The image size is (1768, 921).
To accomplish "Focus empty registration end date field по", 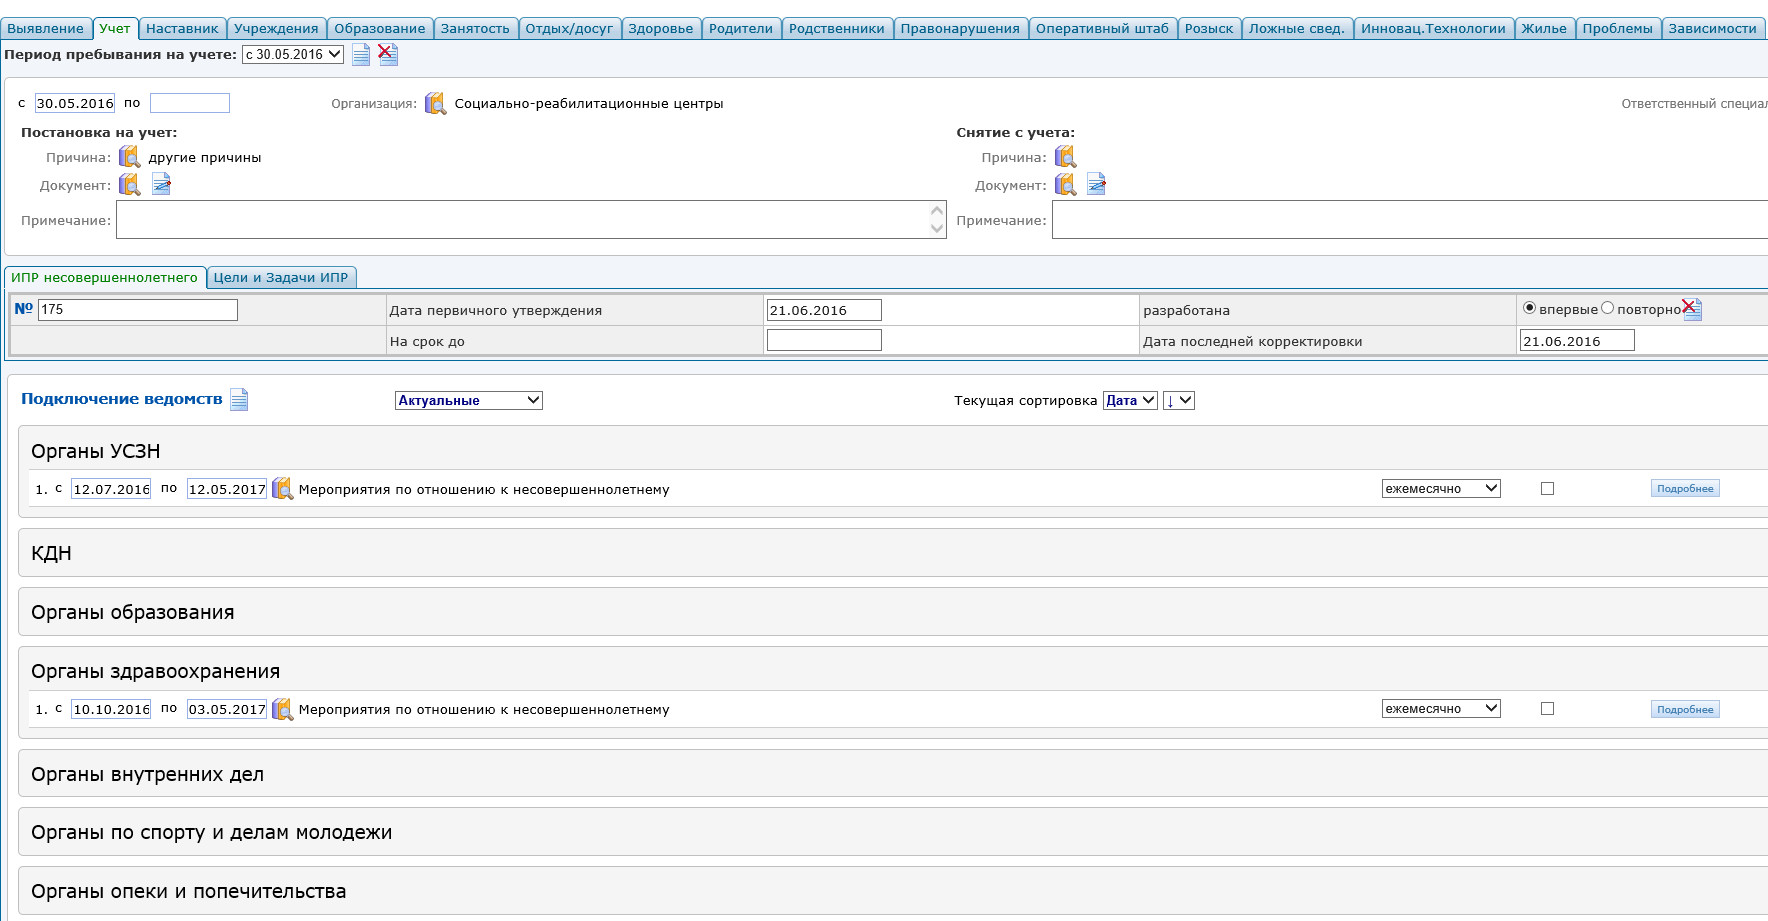I will (x=190, y=103).
